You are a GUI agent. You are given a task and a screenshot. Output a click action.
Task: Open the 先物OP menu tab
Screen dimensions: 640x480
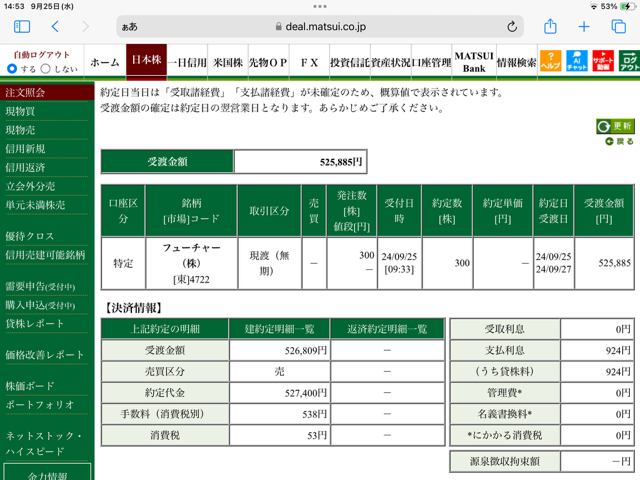(x=268, y=62)
